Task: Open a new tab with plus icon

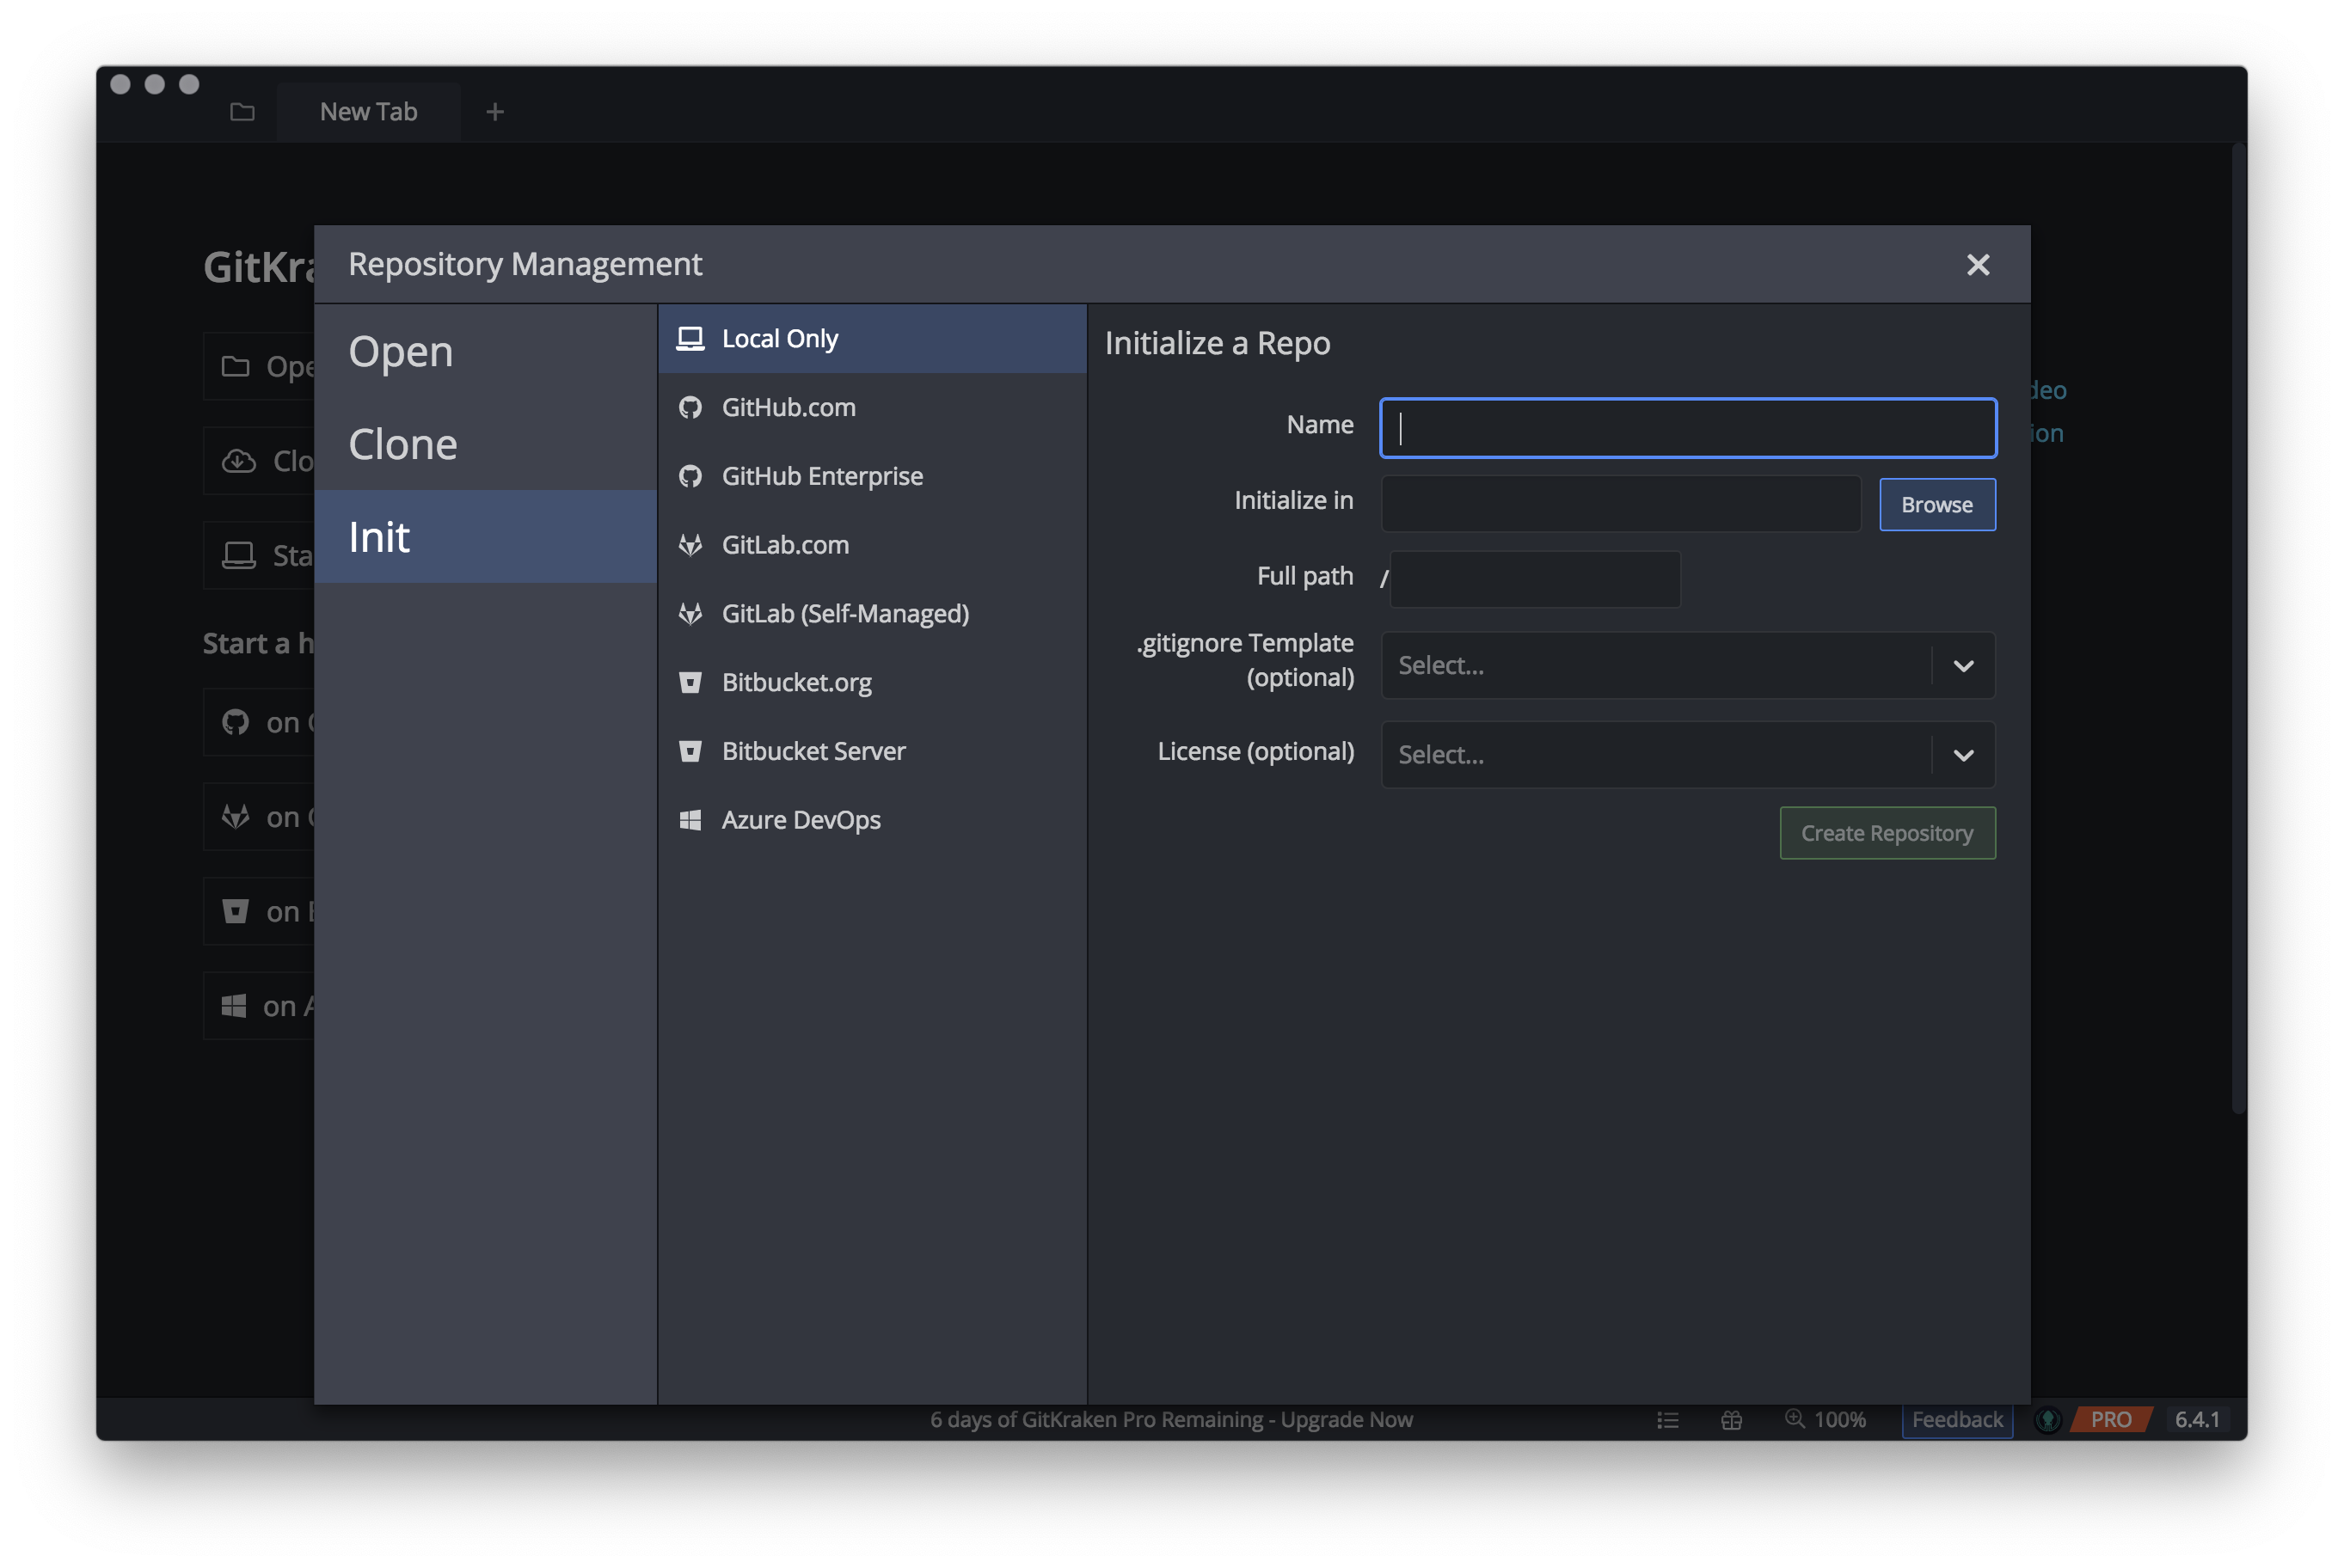Action: click(x=495, y=112)
